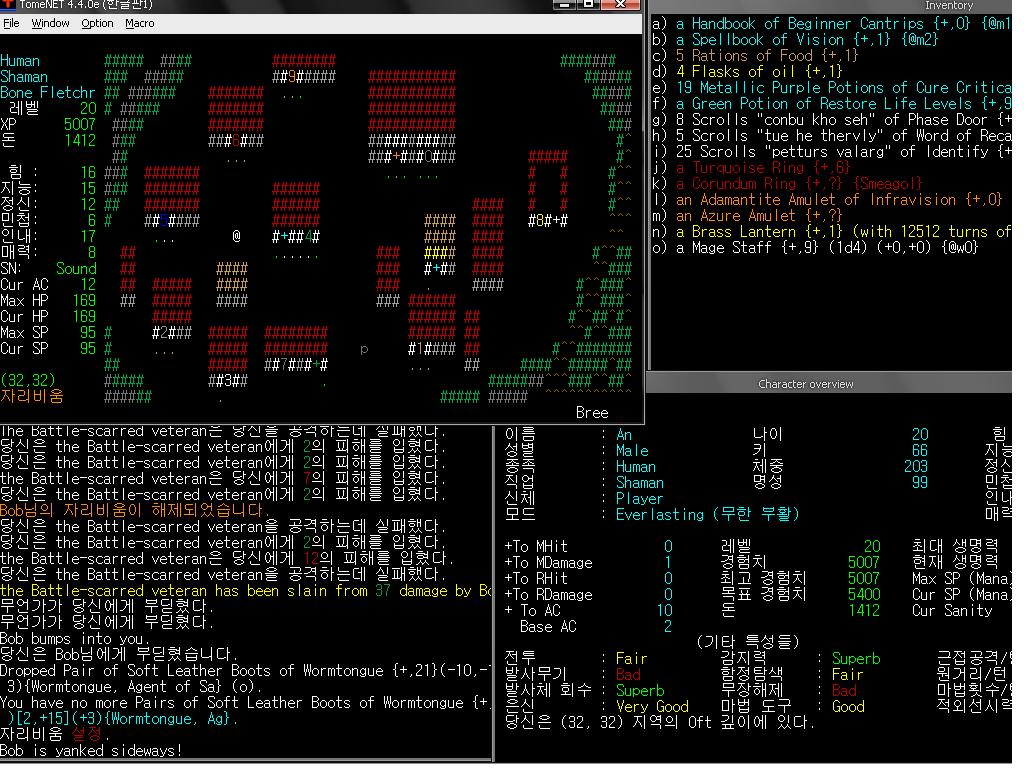Screen dimensions: 1024x768
Task: Open the Window menu
Action: tap(50, 24)
